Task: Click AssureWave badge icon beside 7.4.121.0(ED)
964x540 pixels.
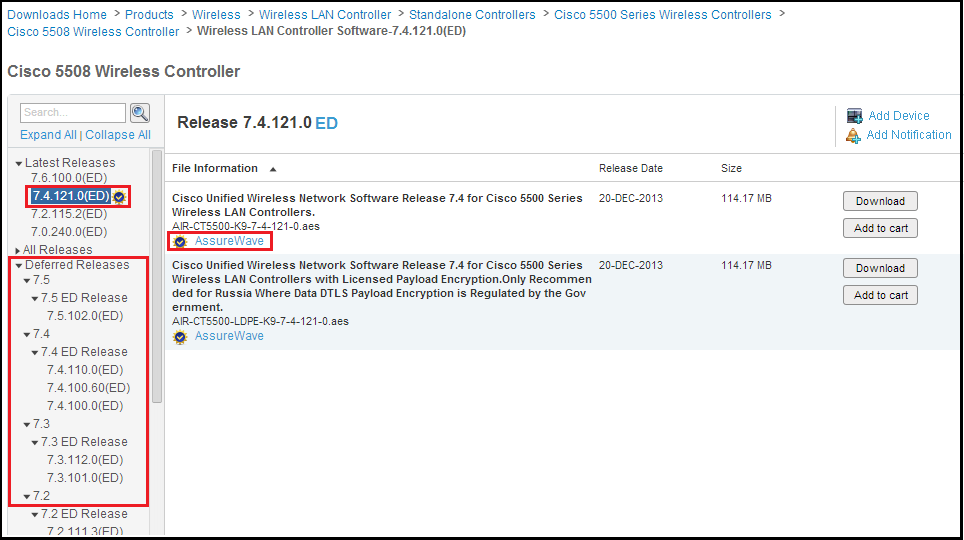Action: (119, 197)
